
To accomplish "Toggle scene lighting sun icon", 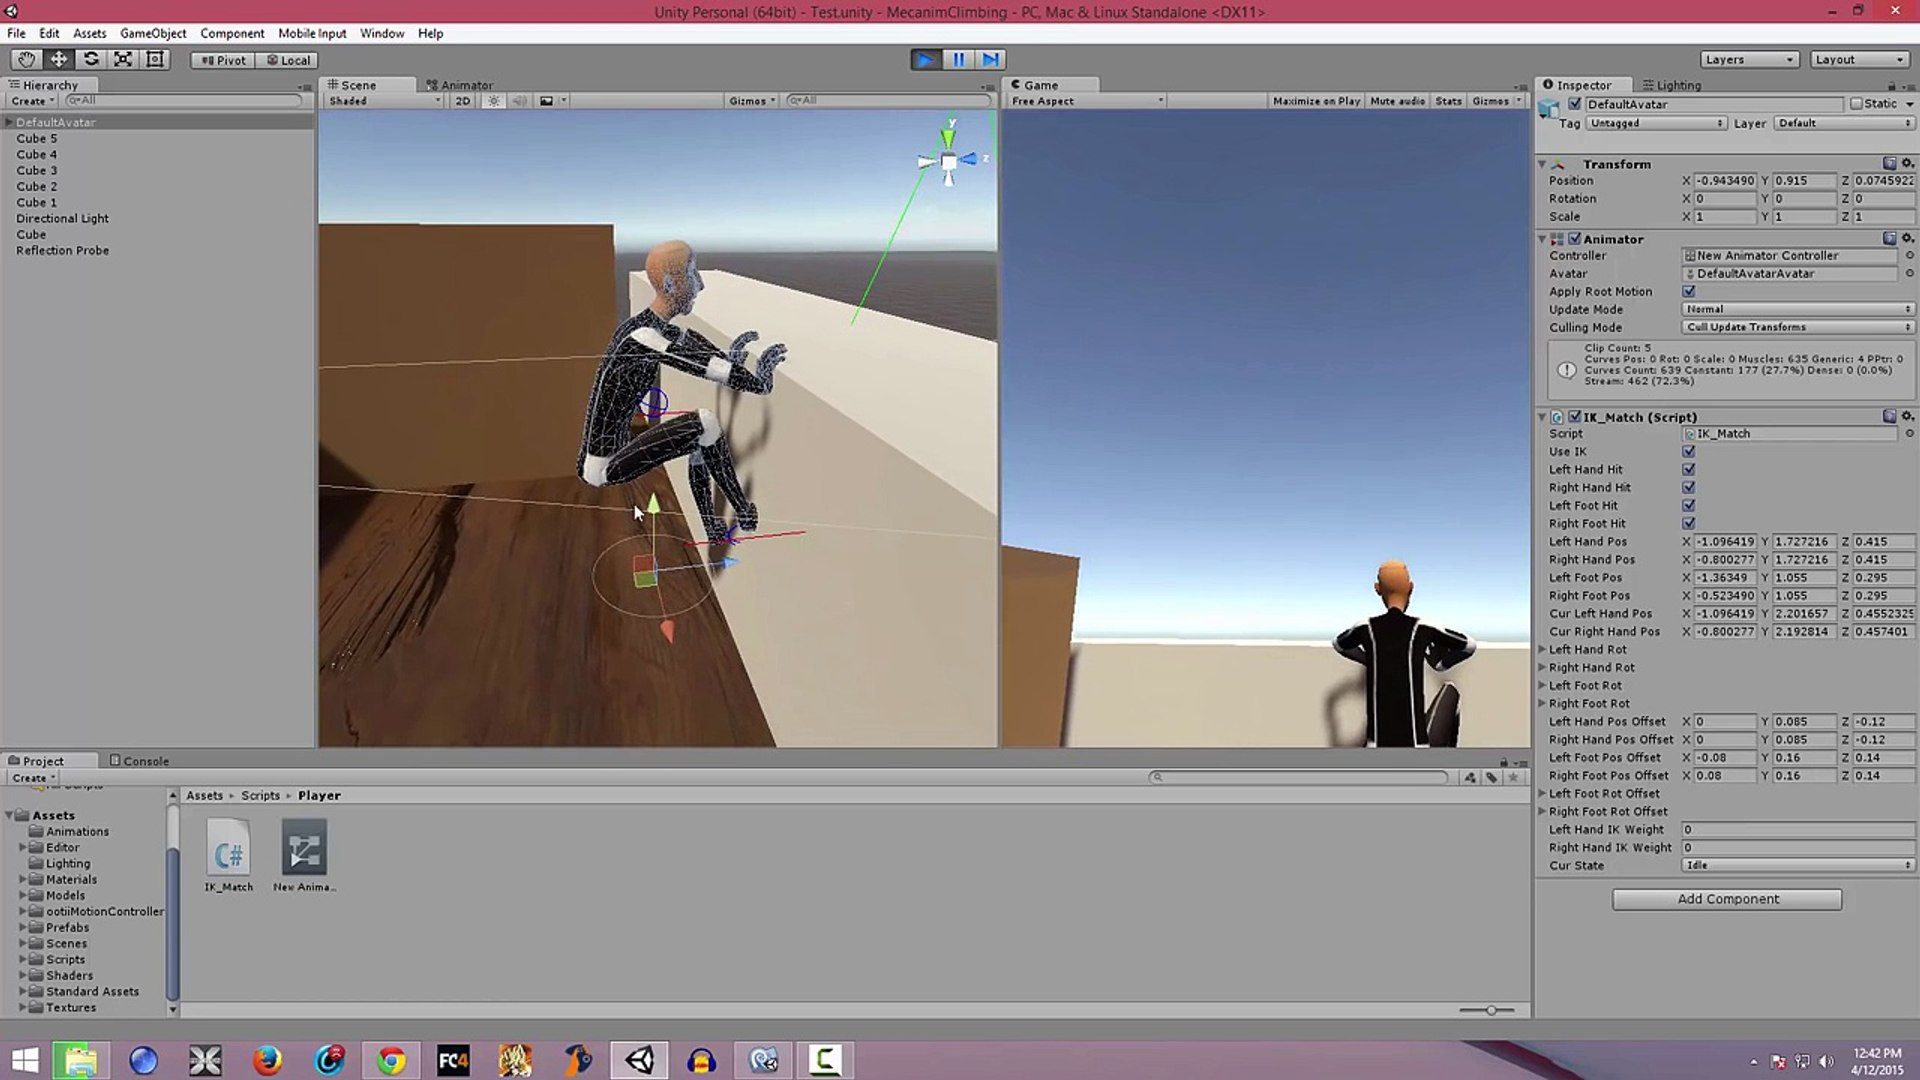I will tap(493, 101).
